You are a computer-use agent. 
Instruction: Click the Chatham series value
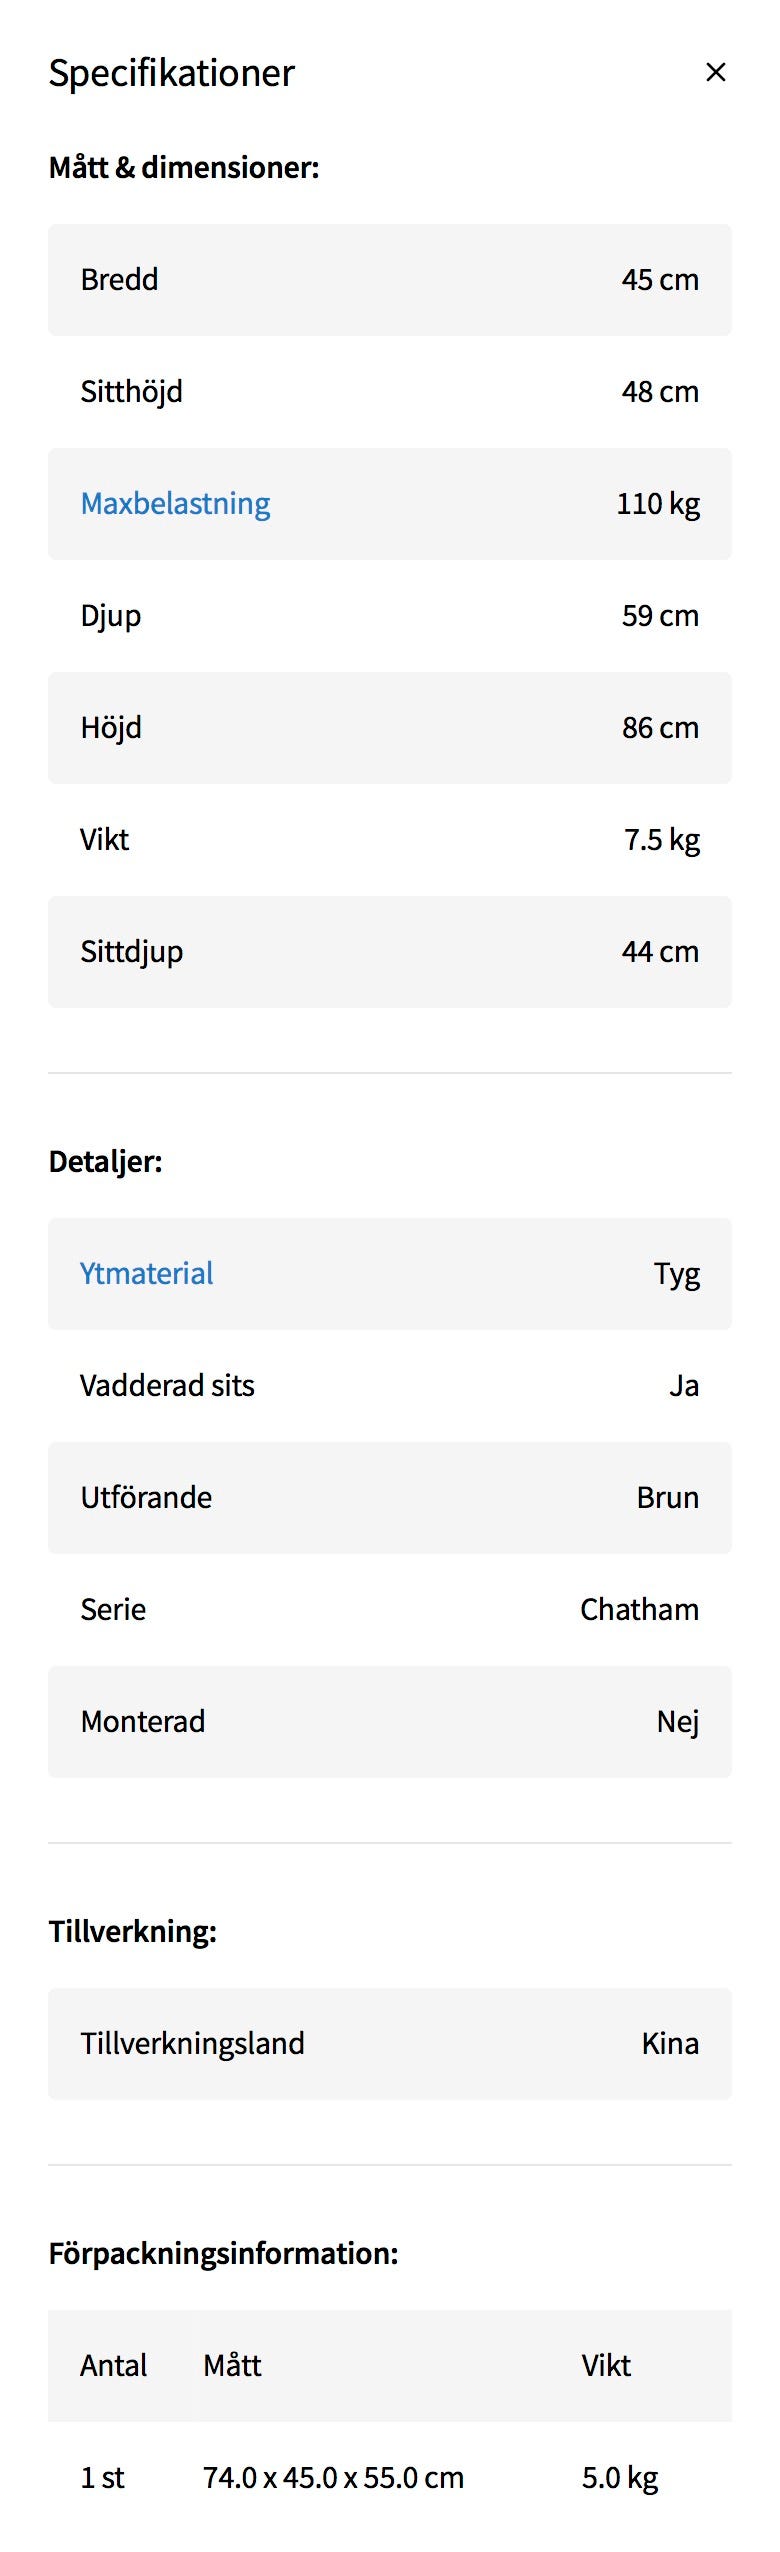coord(639,1609)
